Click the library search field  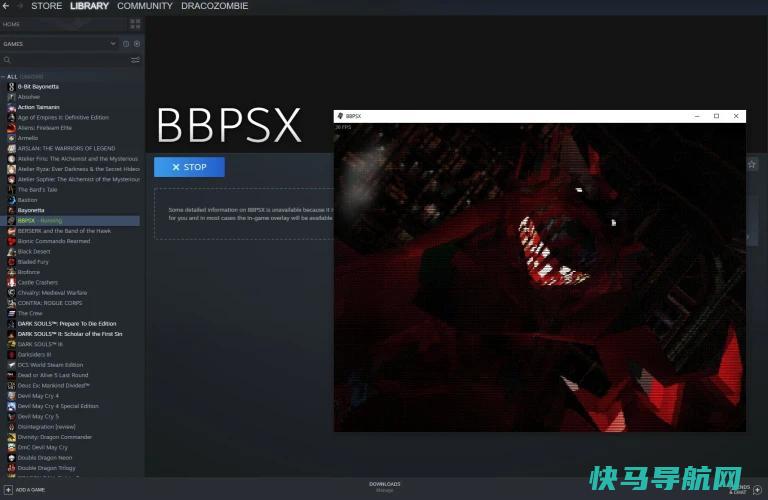pyautogui.click(x=66, y=60)
